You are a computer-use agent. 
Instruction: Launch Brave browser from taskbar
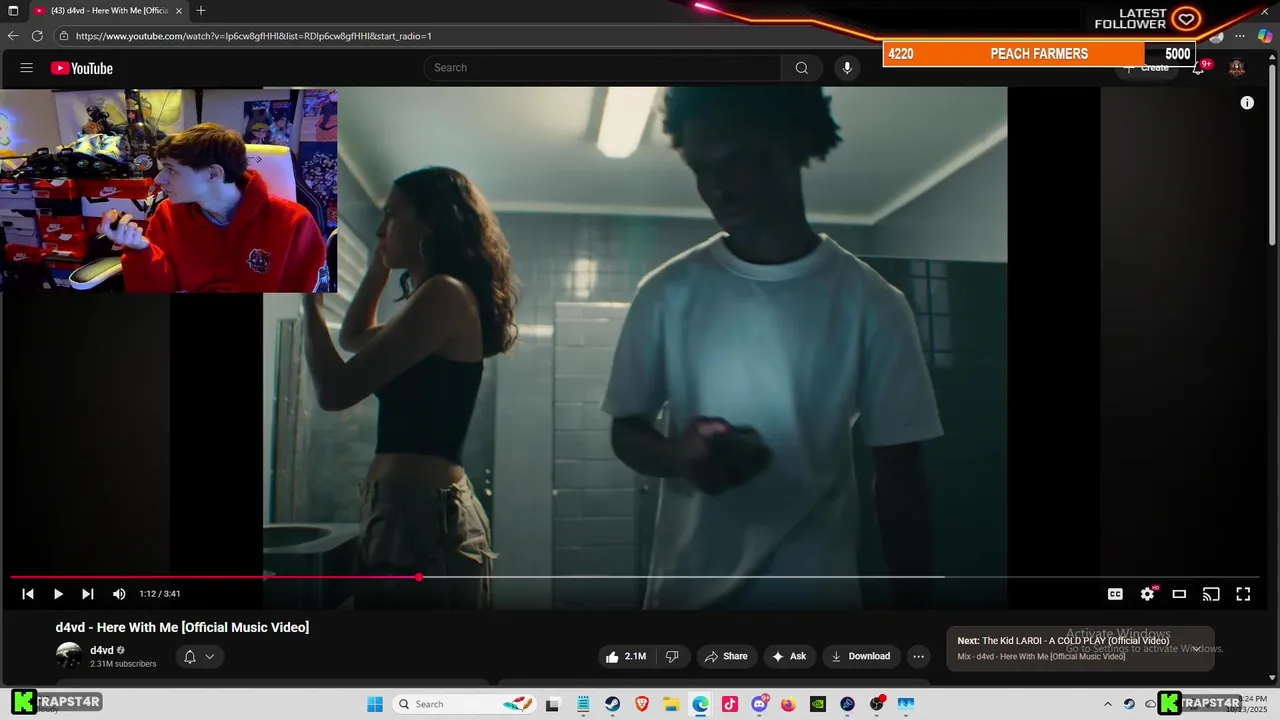tap(642, 704)
